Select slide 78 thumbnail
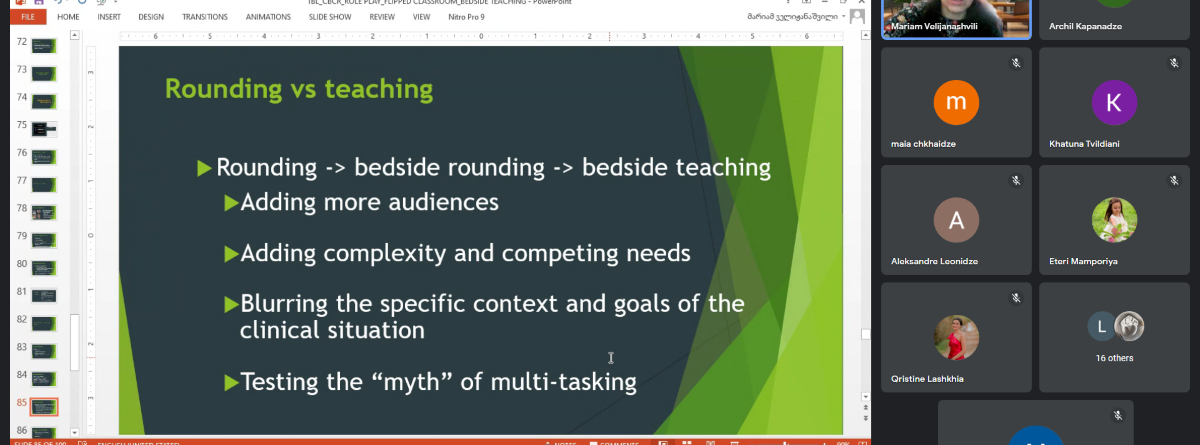The width and height of the screenshot is (1200, 445). tap(44, 212)
